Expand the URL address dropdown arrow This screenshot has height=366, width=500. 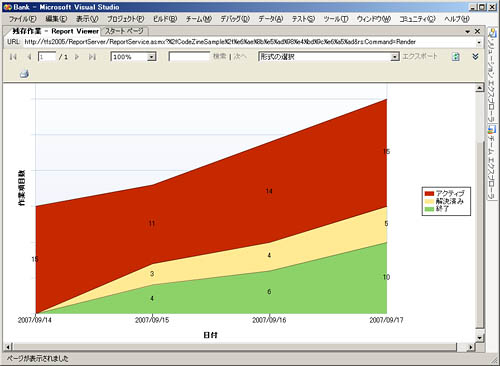coord(479,42)
